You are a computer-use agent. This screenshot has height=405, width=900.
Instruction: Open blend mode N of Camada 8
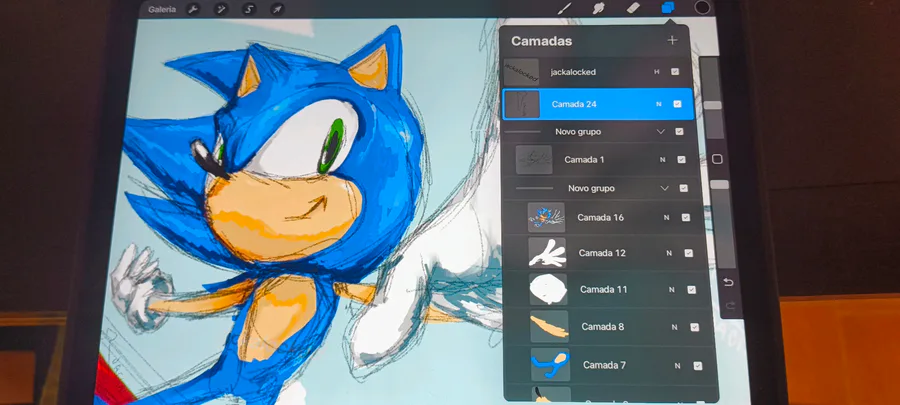click(674, 327)
